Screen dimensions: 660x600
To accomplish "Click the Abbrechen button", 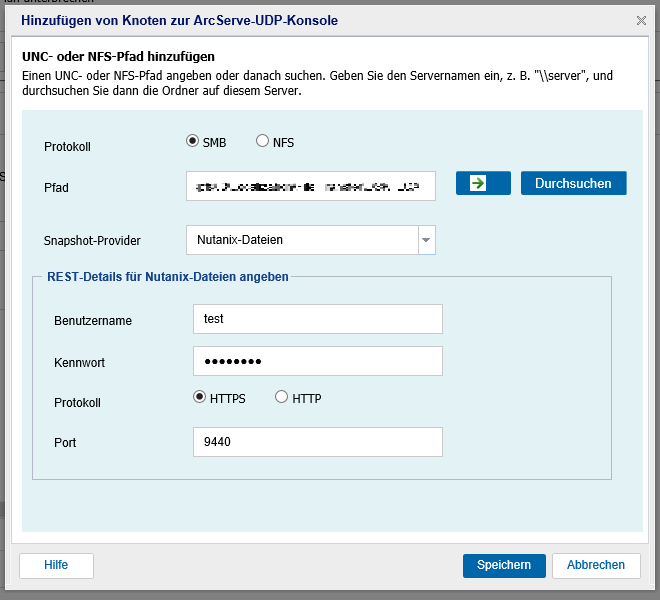I will (x=596, y=565).
